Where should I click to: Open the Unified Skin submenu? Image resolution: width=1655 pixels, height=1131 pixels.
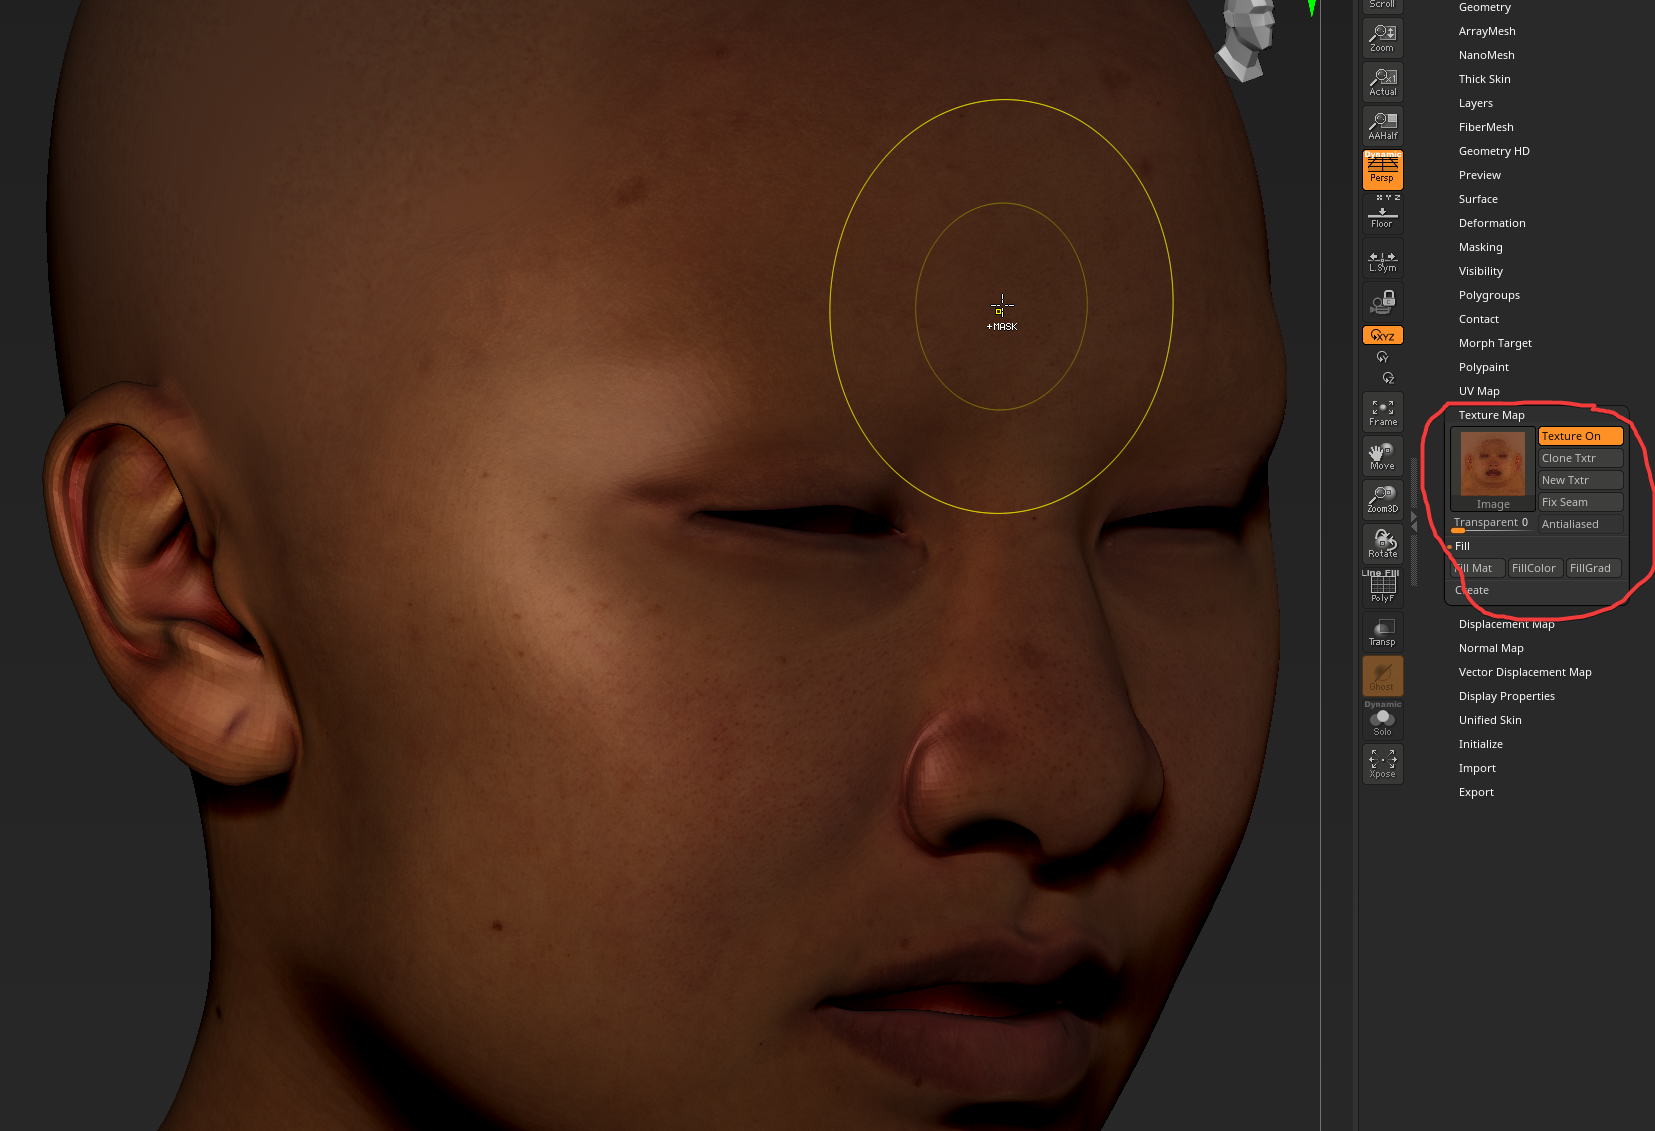pos(1490,720)
